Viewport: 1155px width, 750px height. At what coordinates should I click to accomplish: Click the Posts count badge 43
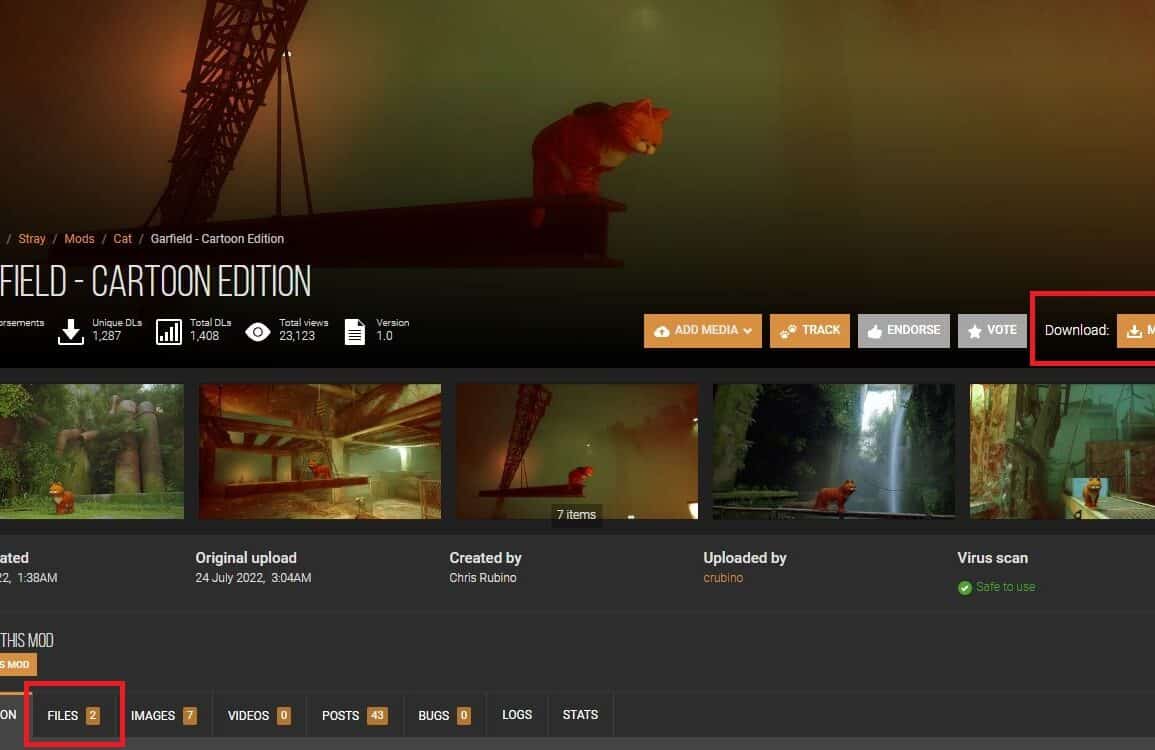point(377,715)
